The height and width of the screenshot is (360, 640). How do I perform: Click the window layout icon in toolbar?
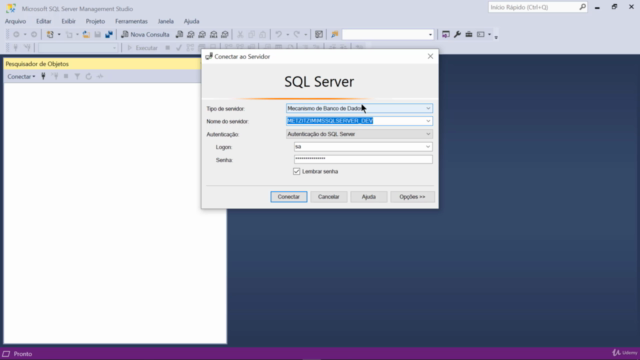[x=481, y=35]
